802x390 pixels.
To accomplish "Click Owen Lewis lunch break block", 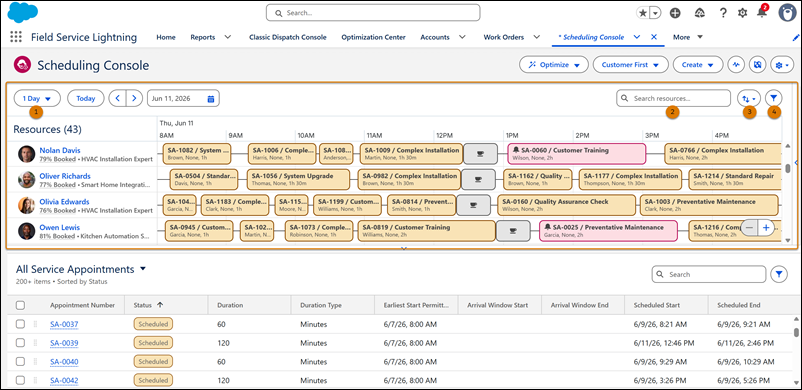I will [513, 231].
